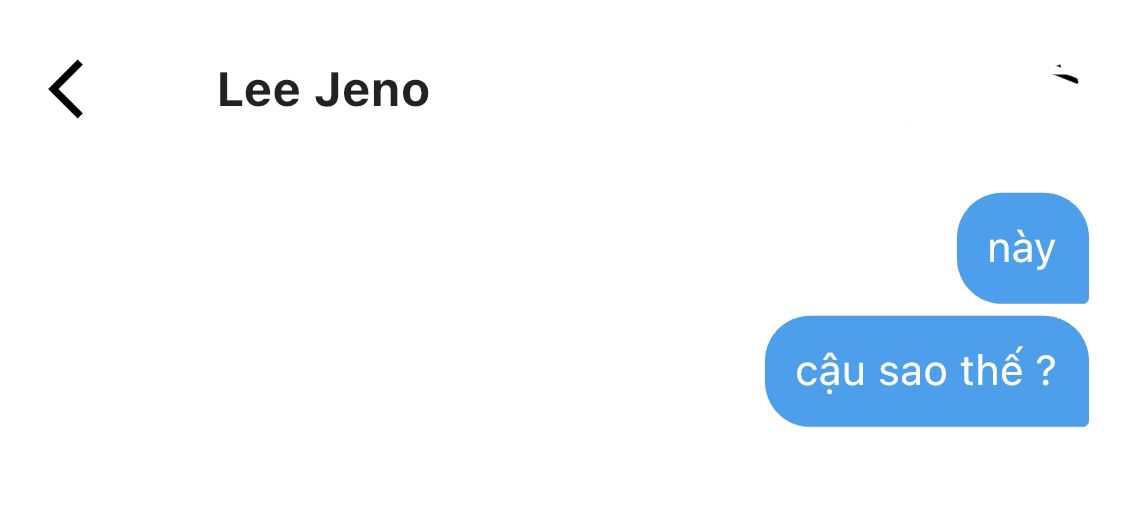This screenshot has width=1124, height=506.
Task: Tap the second blue sent message
Action: pyautogui.click(x=926, y=371)
